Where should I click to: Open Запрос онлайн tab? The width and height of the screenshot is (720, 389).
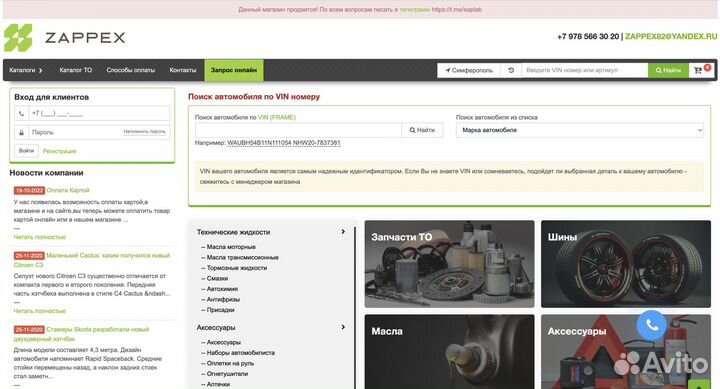[234, 70]
